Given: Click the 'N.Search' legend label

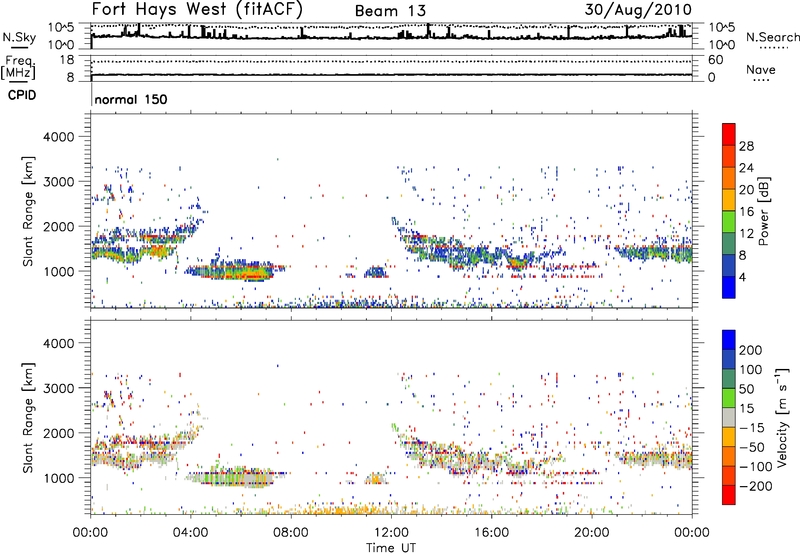Looking at the screenshot, I should [772, 37].
